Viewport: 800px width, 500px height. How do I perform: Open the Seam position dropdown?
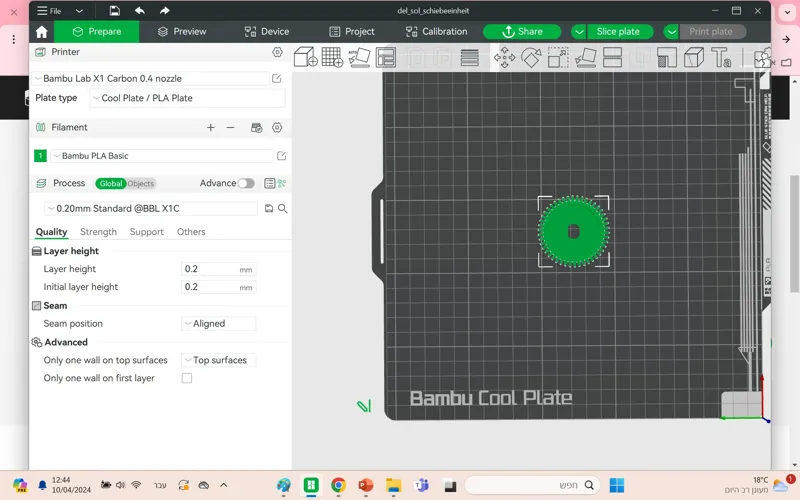tap(219, 323)
